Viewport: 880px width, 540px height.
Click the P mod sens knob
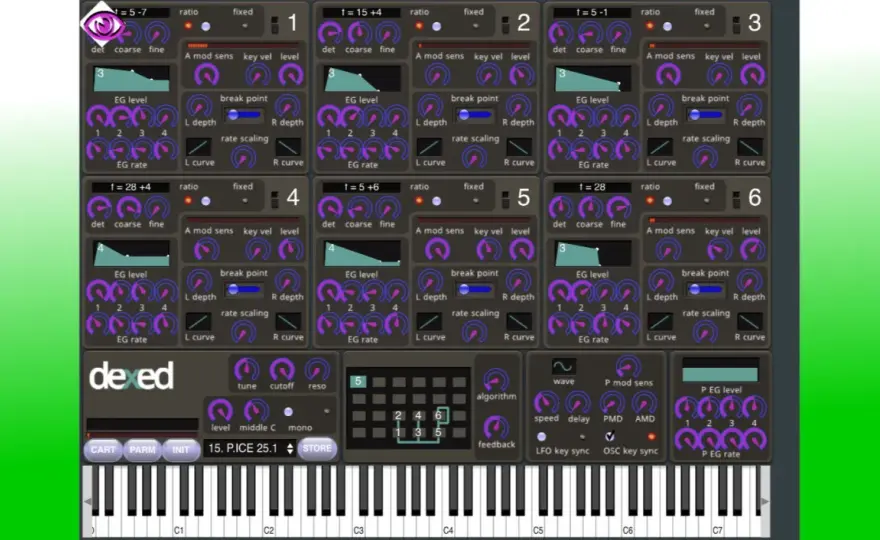pos(628,368)
